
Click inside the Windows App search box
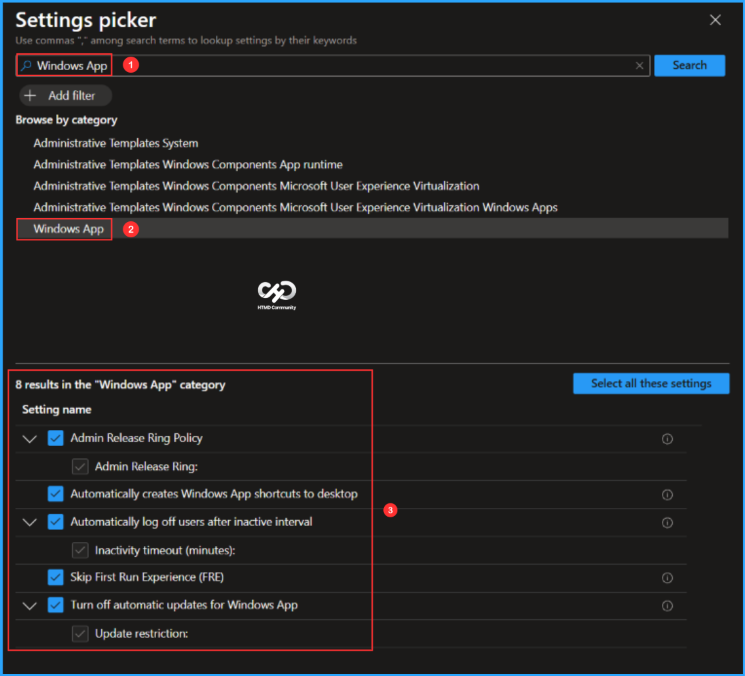[x=333, y=66]
